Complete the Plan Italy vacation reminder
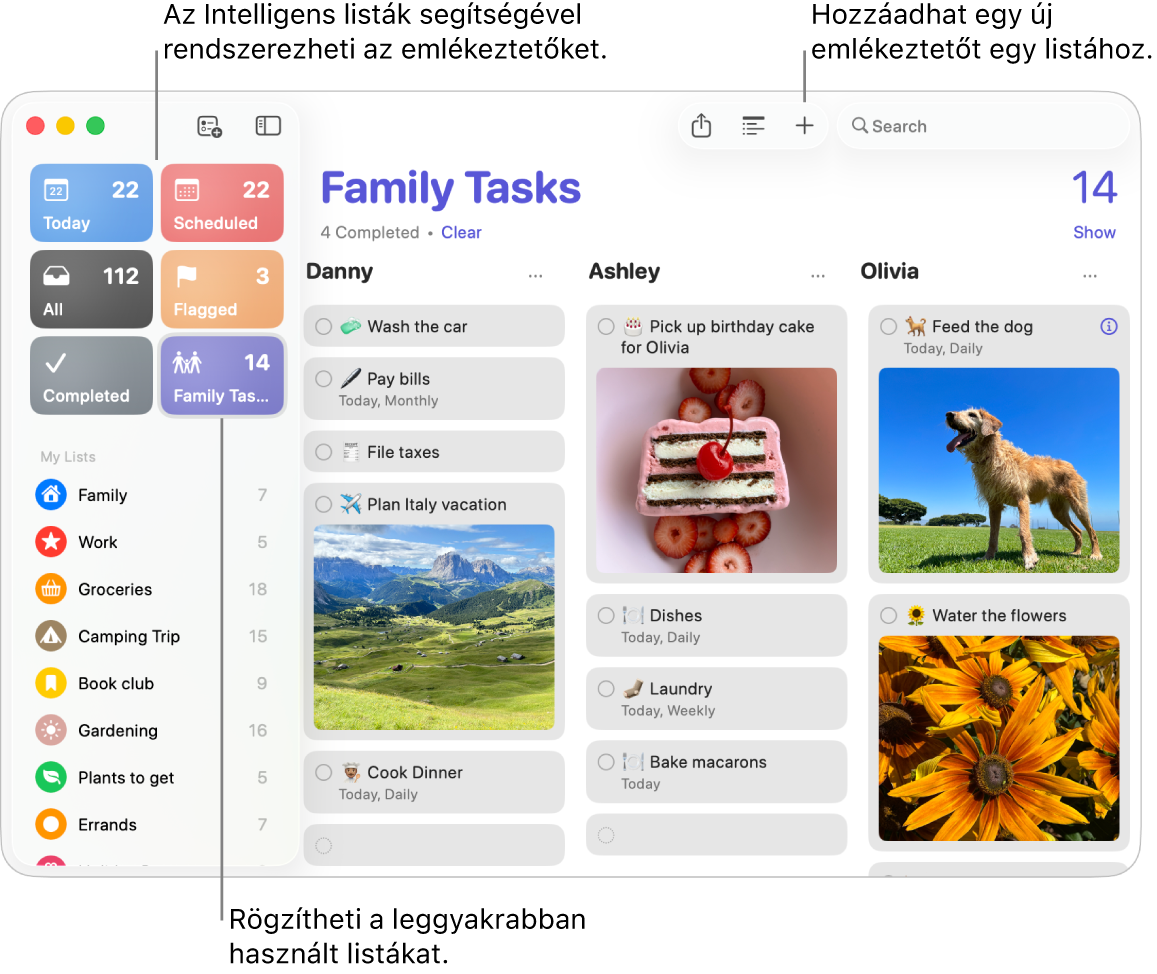Viewport: 1157px width, 974px height. pos(323,504)
